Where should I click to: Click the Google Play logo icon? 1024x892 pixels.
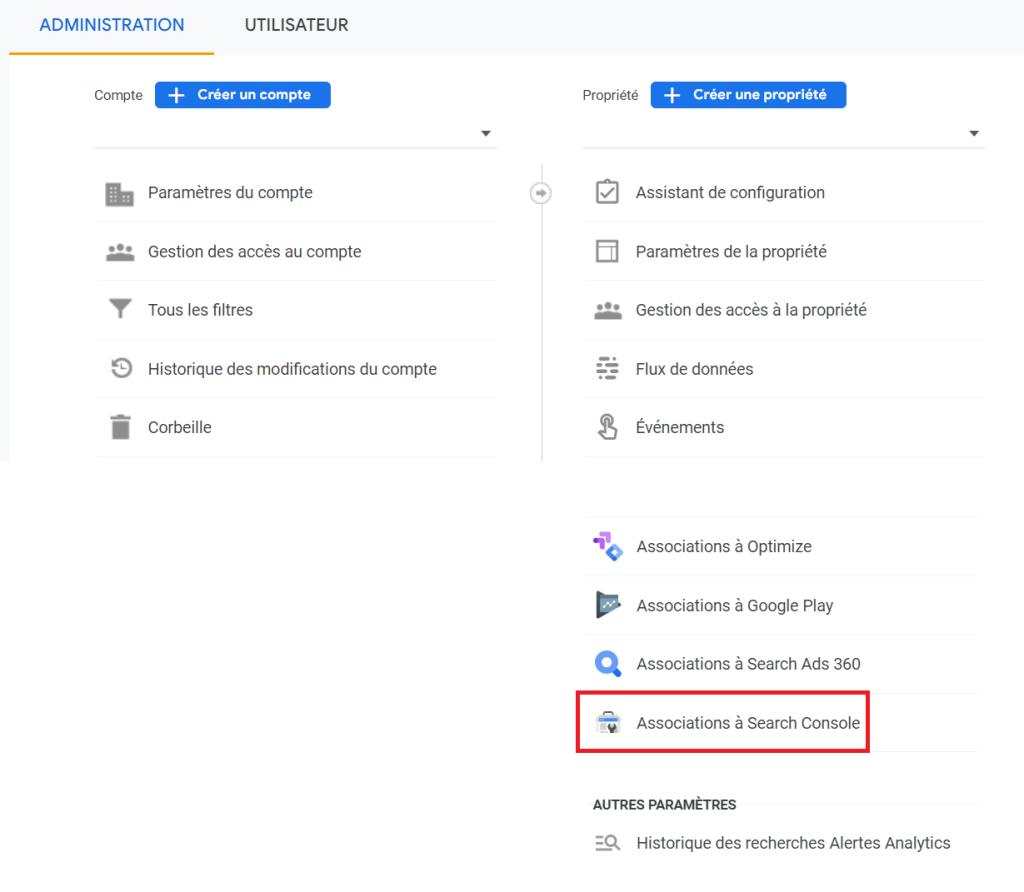(607, 605)
